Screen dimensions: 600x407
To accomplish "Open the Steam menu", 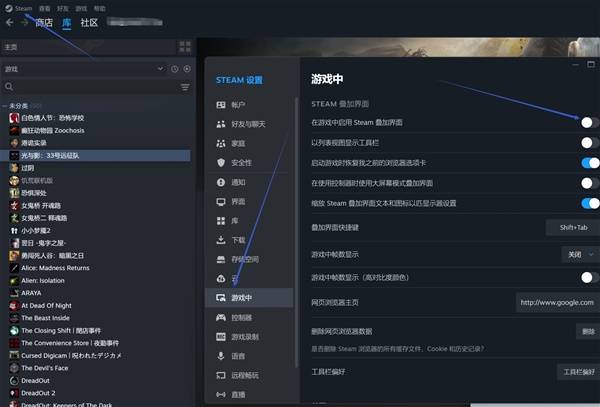I will coord(23,8).
